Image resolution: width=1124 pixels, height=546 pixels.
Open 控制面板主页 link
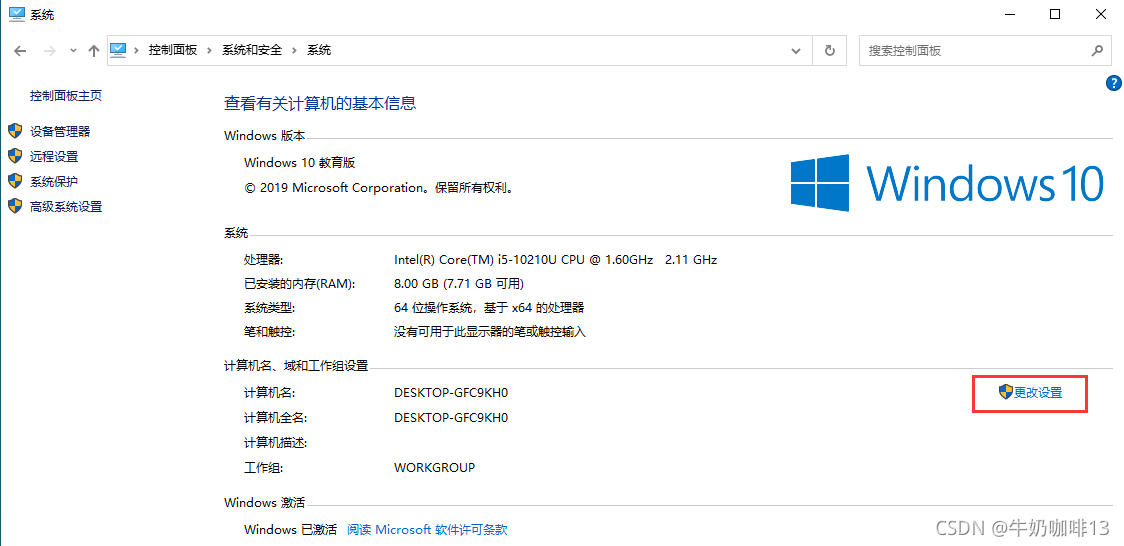pos(65,95)
